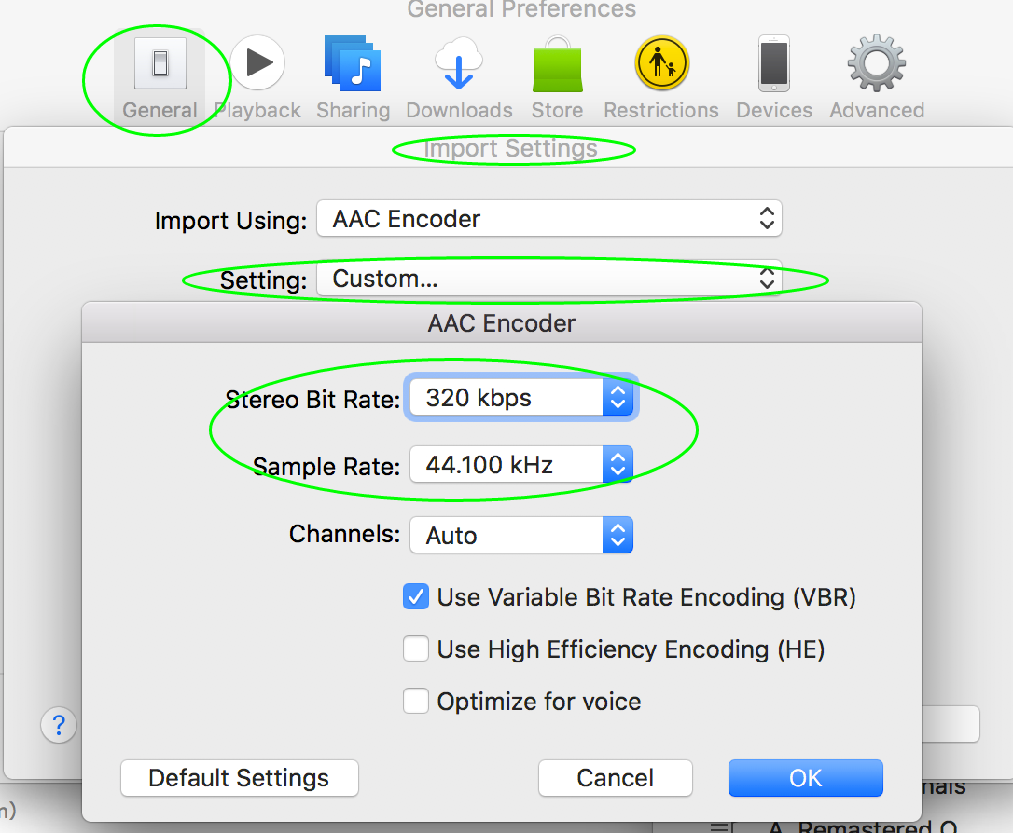Open the General preferences pane icon
1013x833 pixels.
(160, 65)
